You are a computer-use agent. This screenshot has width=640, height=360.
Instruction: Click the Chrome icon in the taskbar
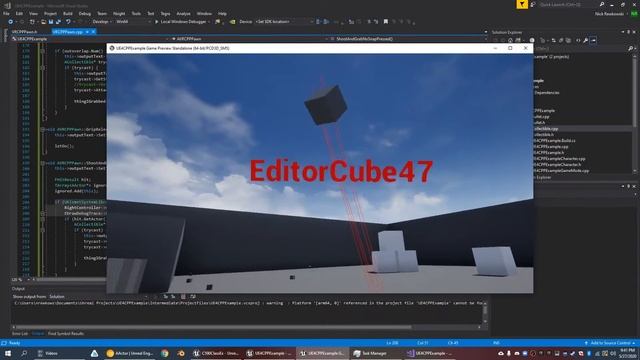click(164, 353)
